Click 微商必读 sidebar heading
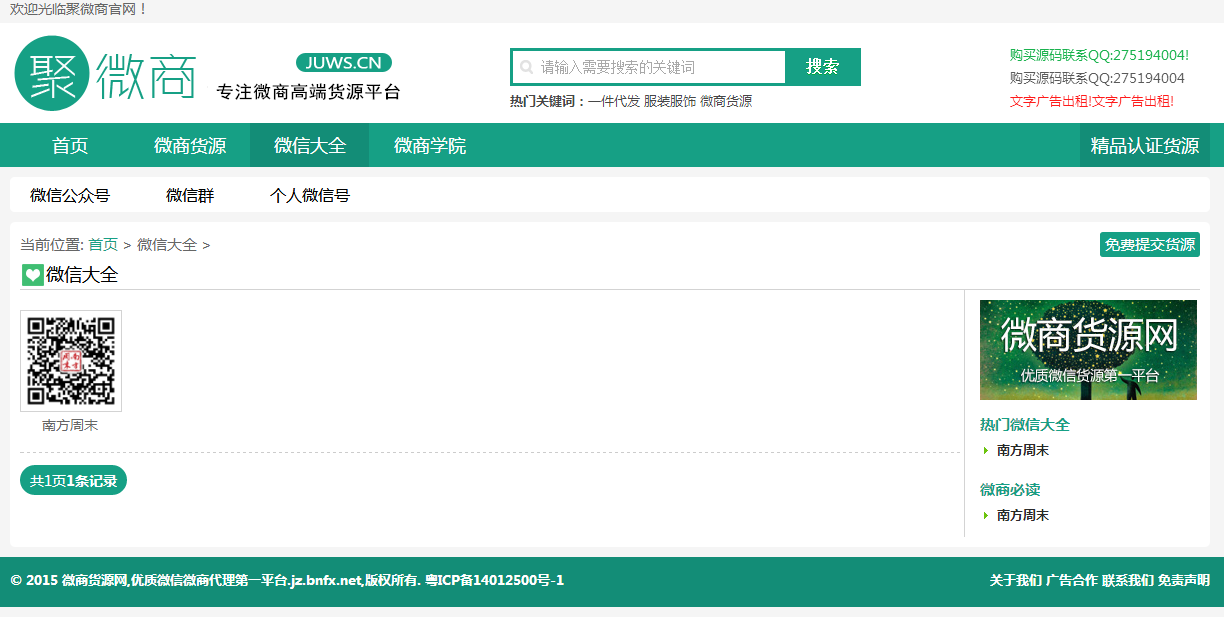The width and height of the screenshot is (1224, 617). click(1010, 490)
